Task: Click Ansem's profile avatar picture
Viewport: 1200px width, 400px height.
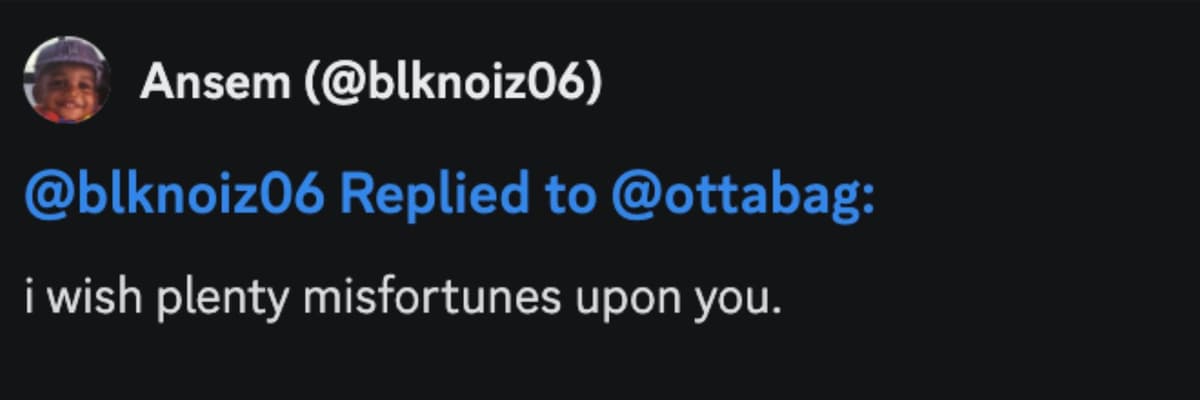Action: coord(66,81)
